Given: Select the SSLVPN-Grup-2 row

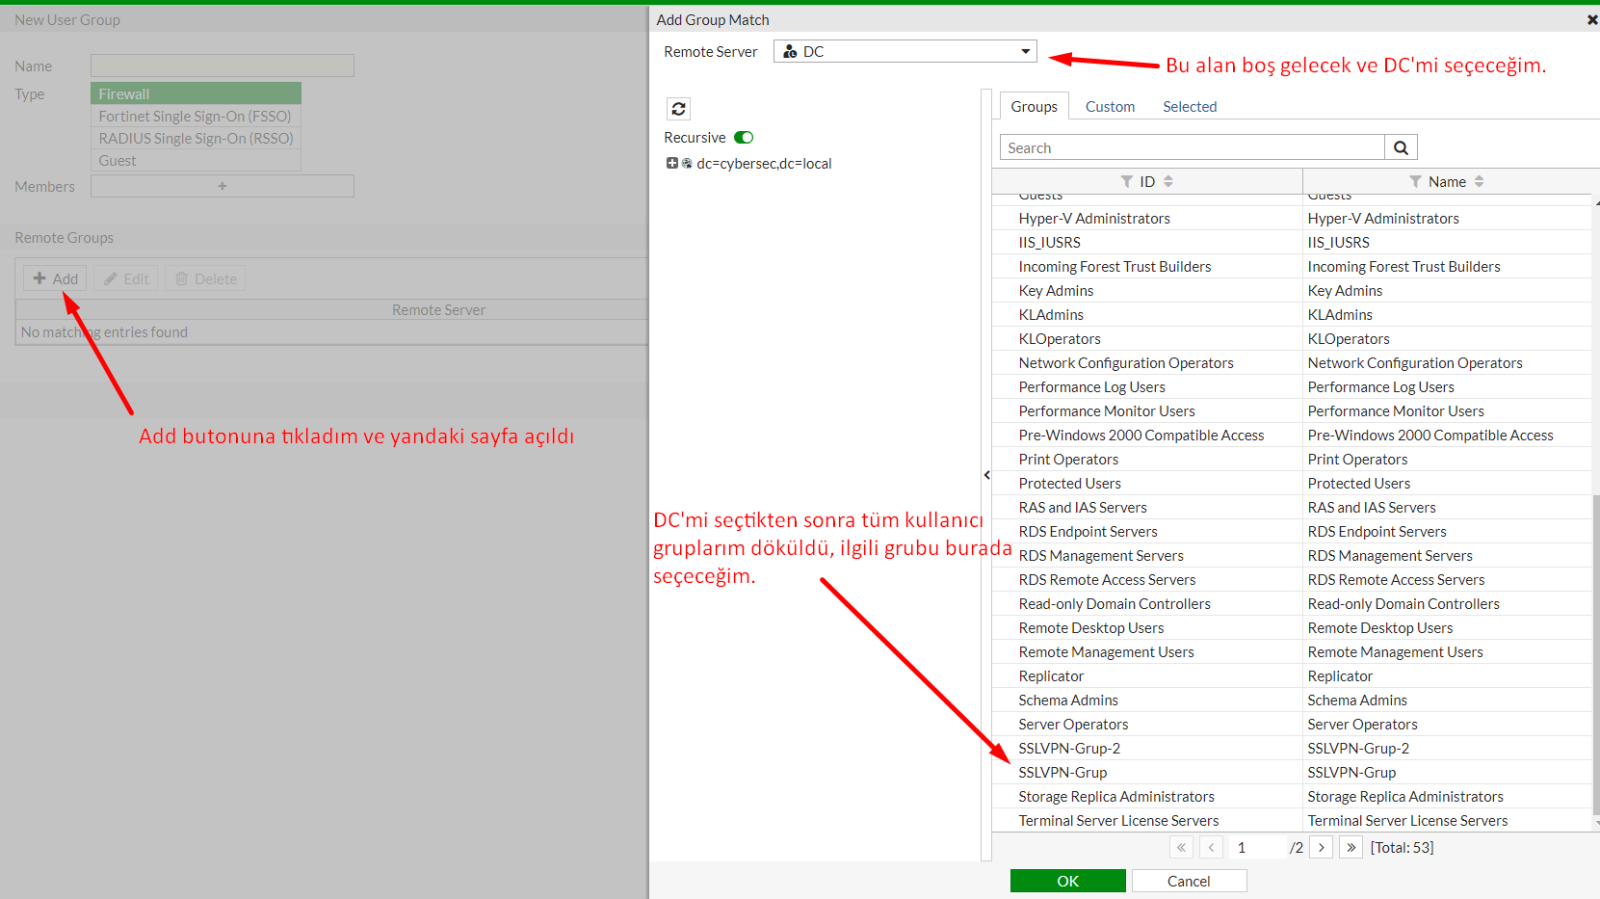Looking at the screenshot, I should click(1069, 749).
